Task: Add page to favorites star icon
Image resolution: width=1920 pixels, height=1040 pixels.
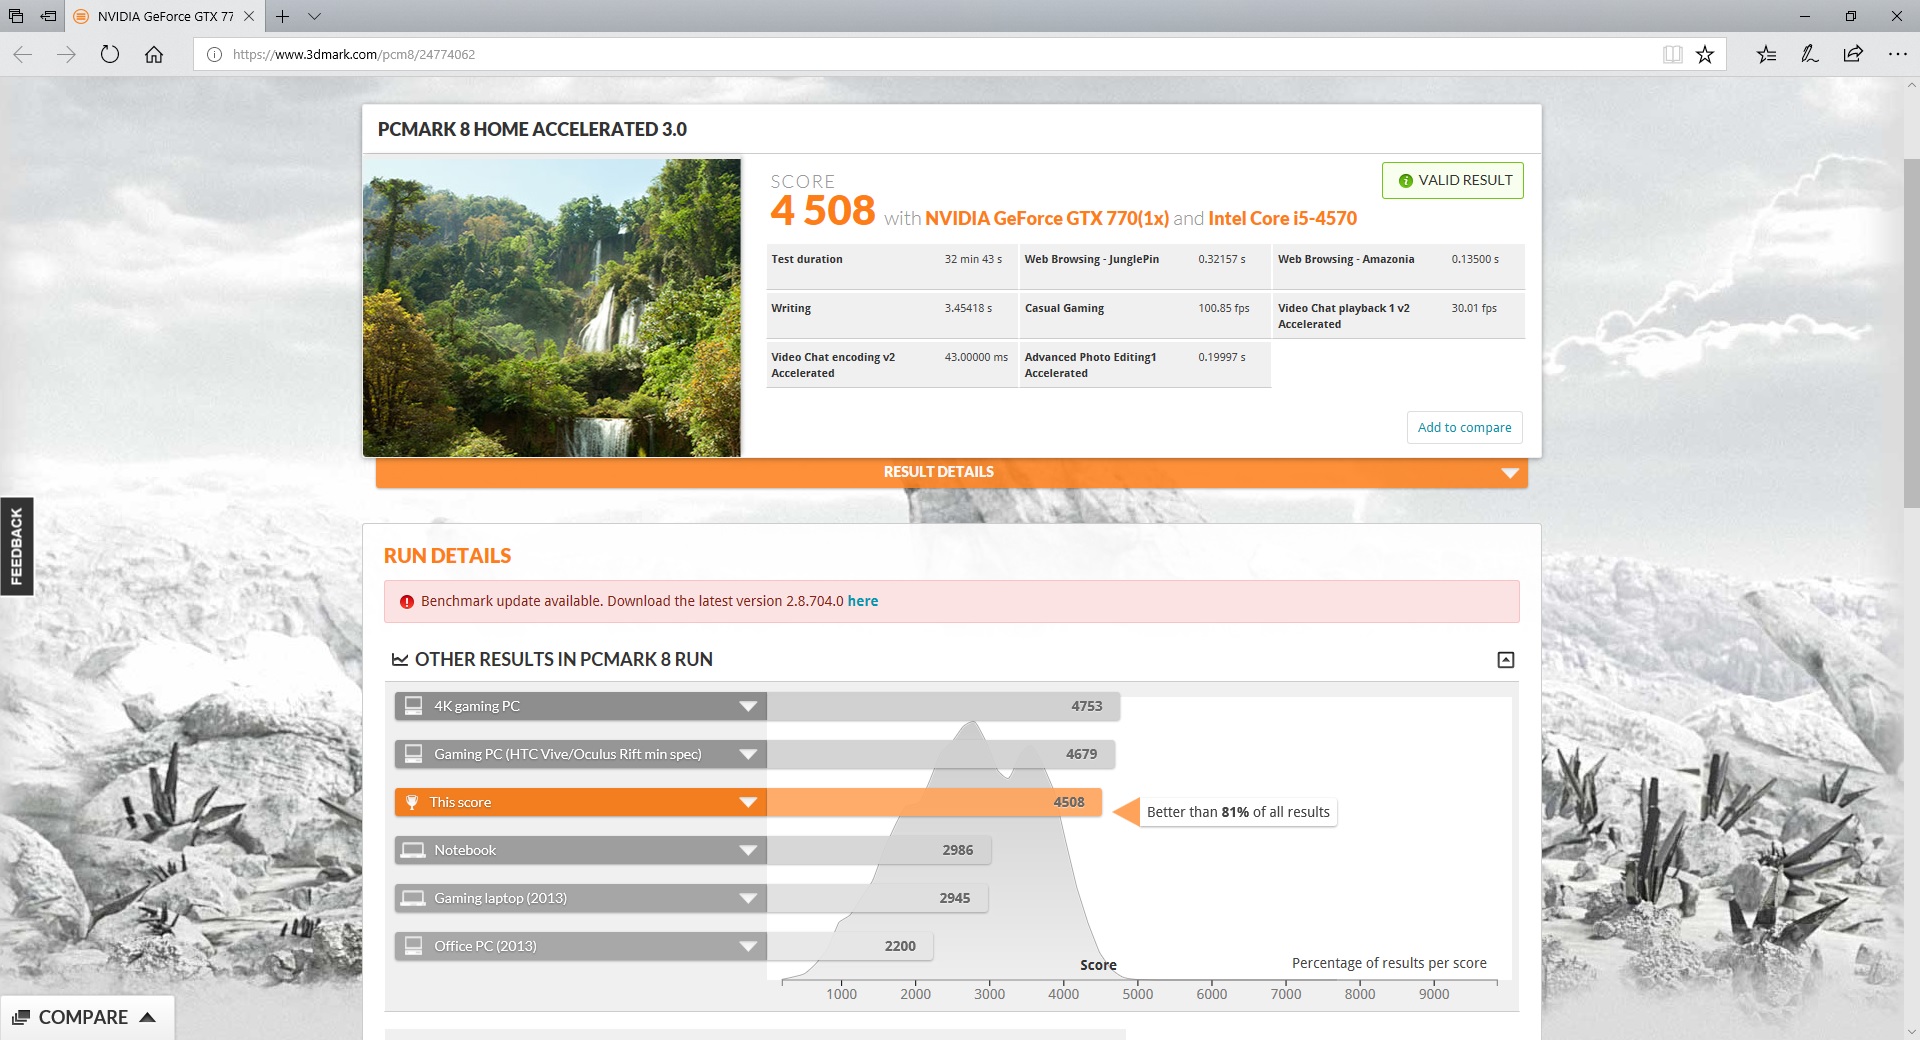Action: [1705, 55]
